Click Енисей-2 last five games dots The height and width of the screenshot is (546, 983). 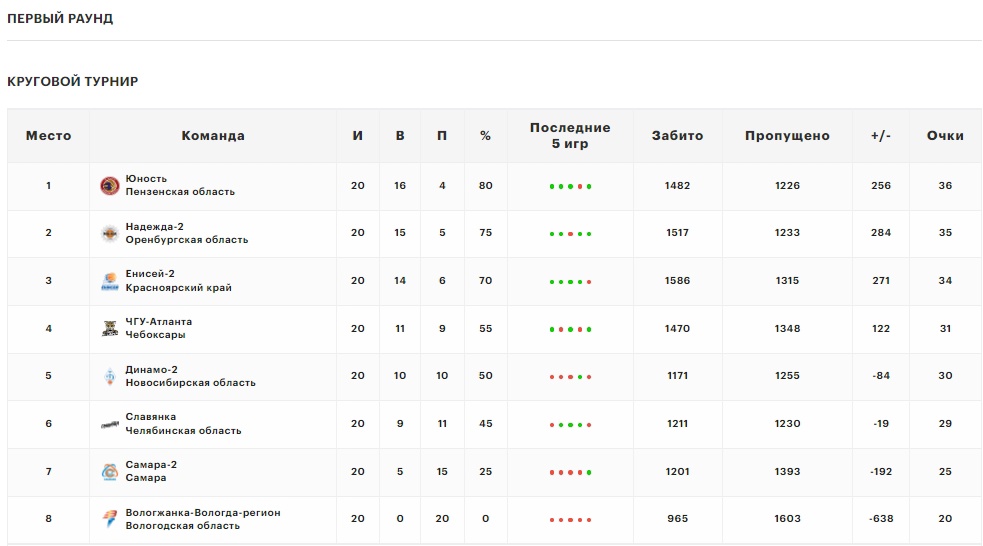point(570,281)
